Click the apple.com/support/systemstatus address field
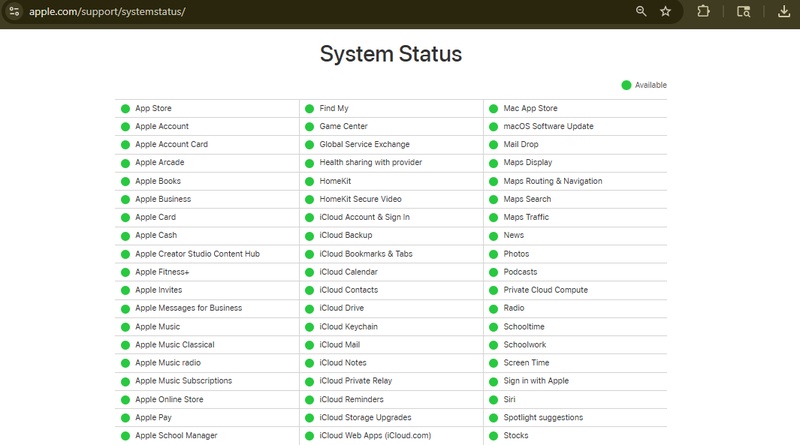 (x=107, y=11)
